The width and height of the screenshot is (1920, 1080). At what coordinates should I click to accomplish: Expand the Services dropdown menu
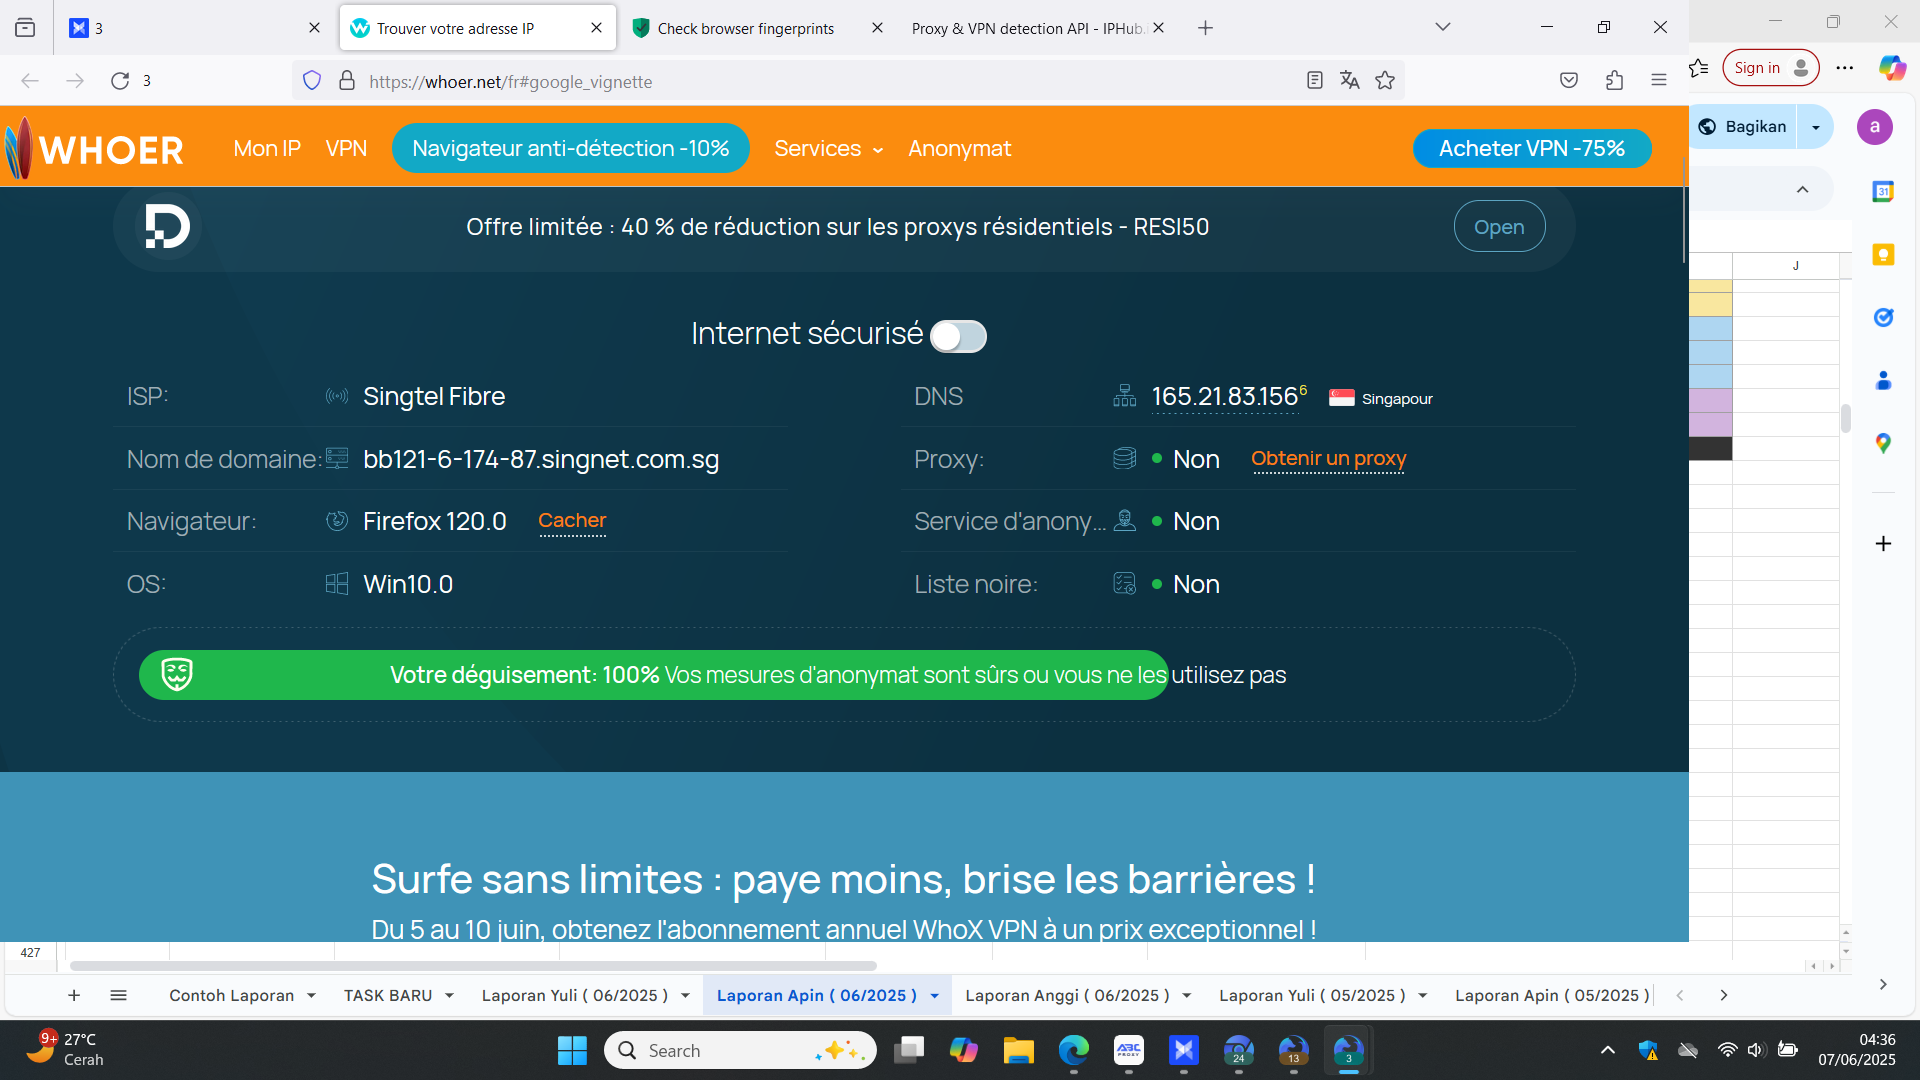click(829, 149)
